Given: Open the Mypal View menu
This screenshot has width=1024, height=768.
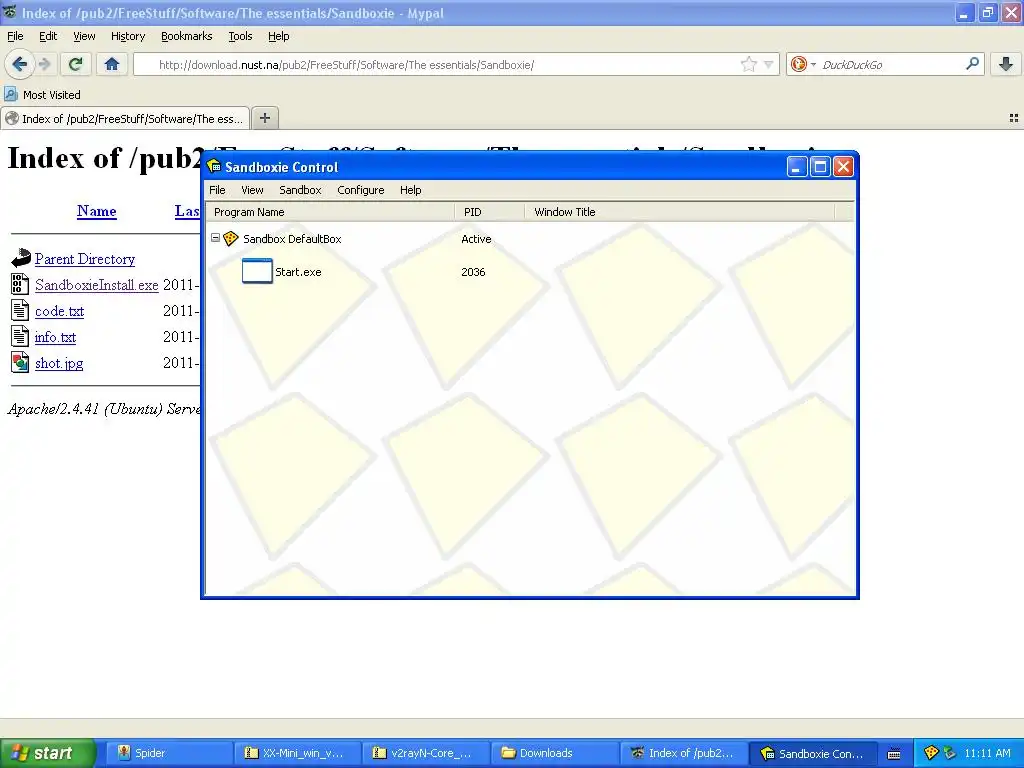Looking at the screenshot, I should coord(84,36).
